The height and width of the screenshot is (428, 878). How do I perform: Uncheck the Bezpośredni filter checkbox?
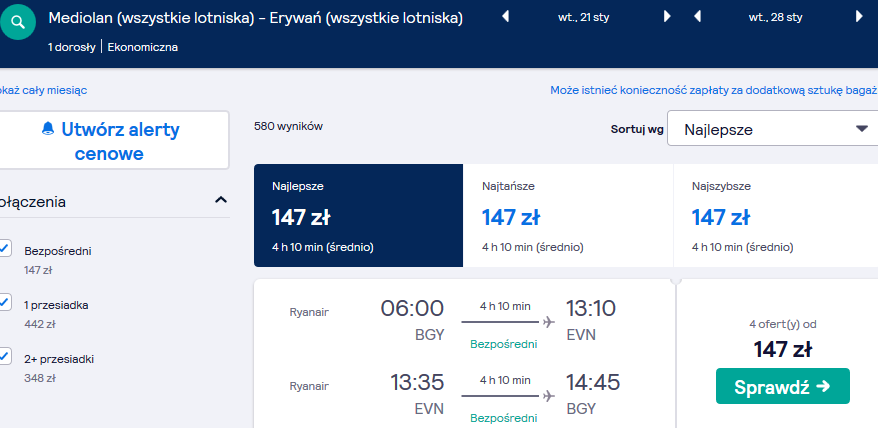(4, 248)
